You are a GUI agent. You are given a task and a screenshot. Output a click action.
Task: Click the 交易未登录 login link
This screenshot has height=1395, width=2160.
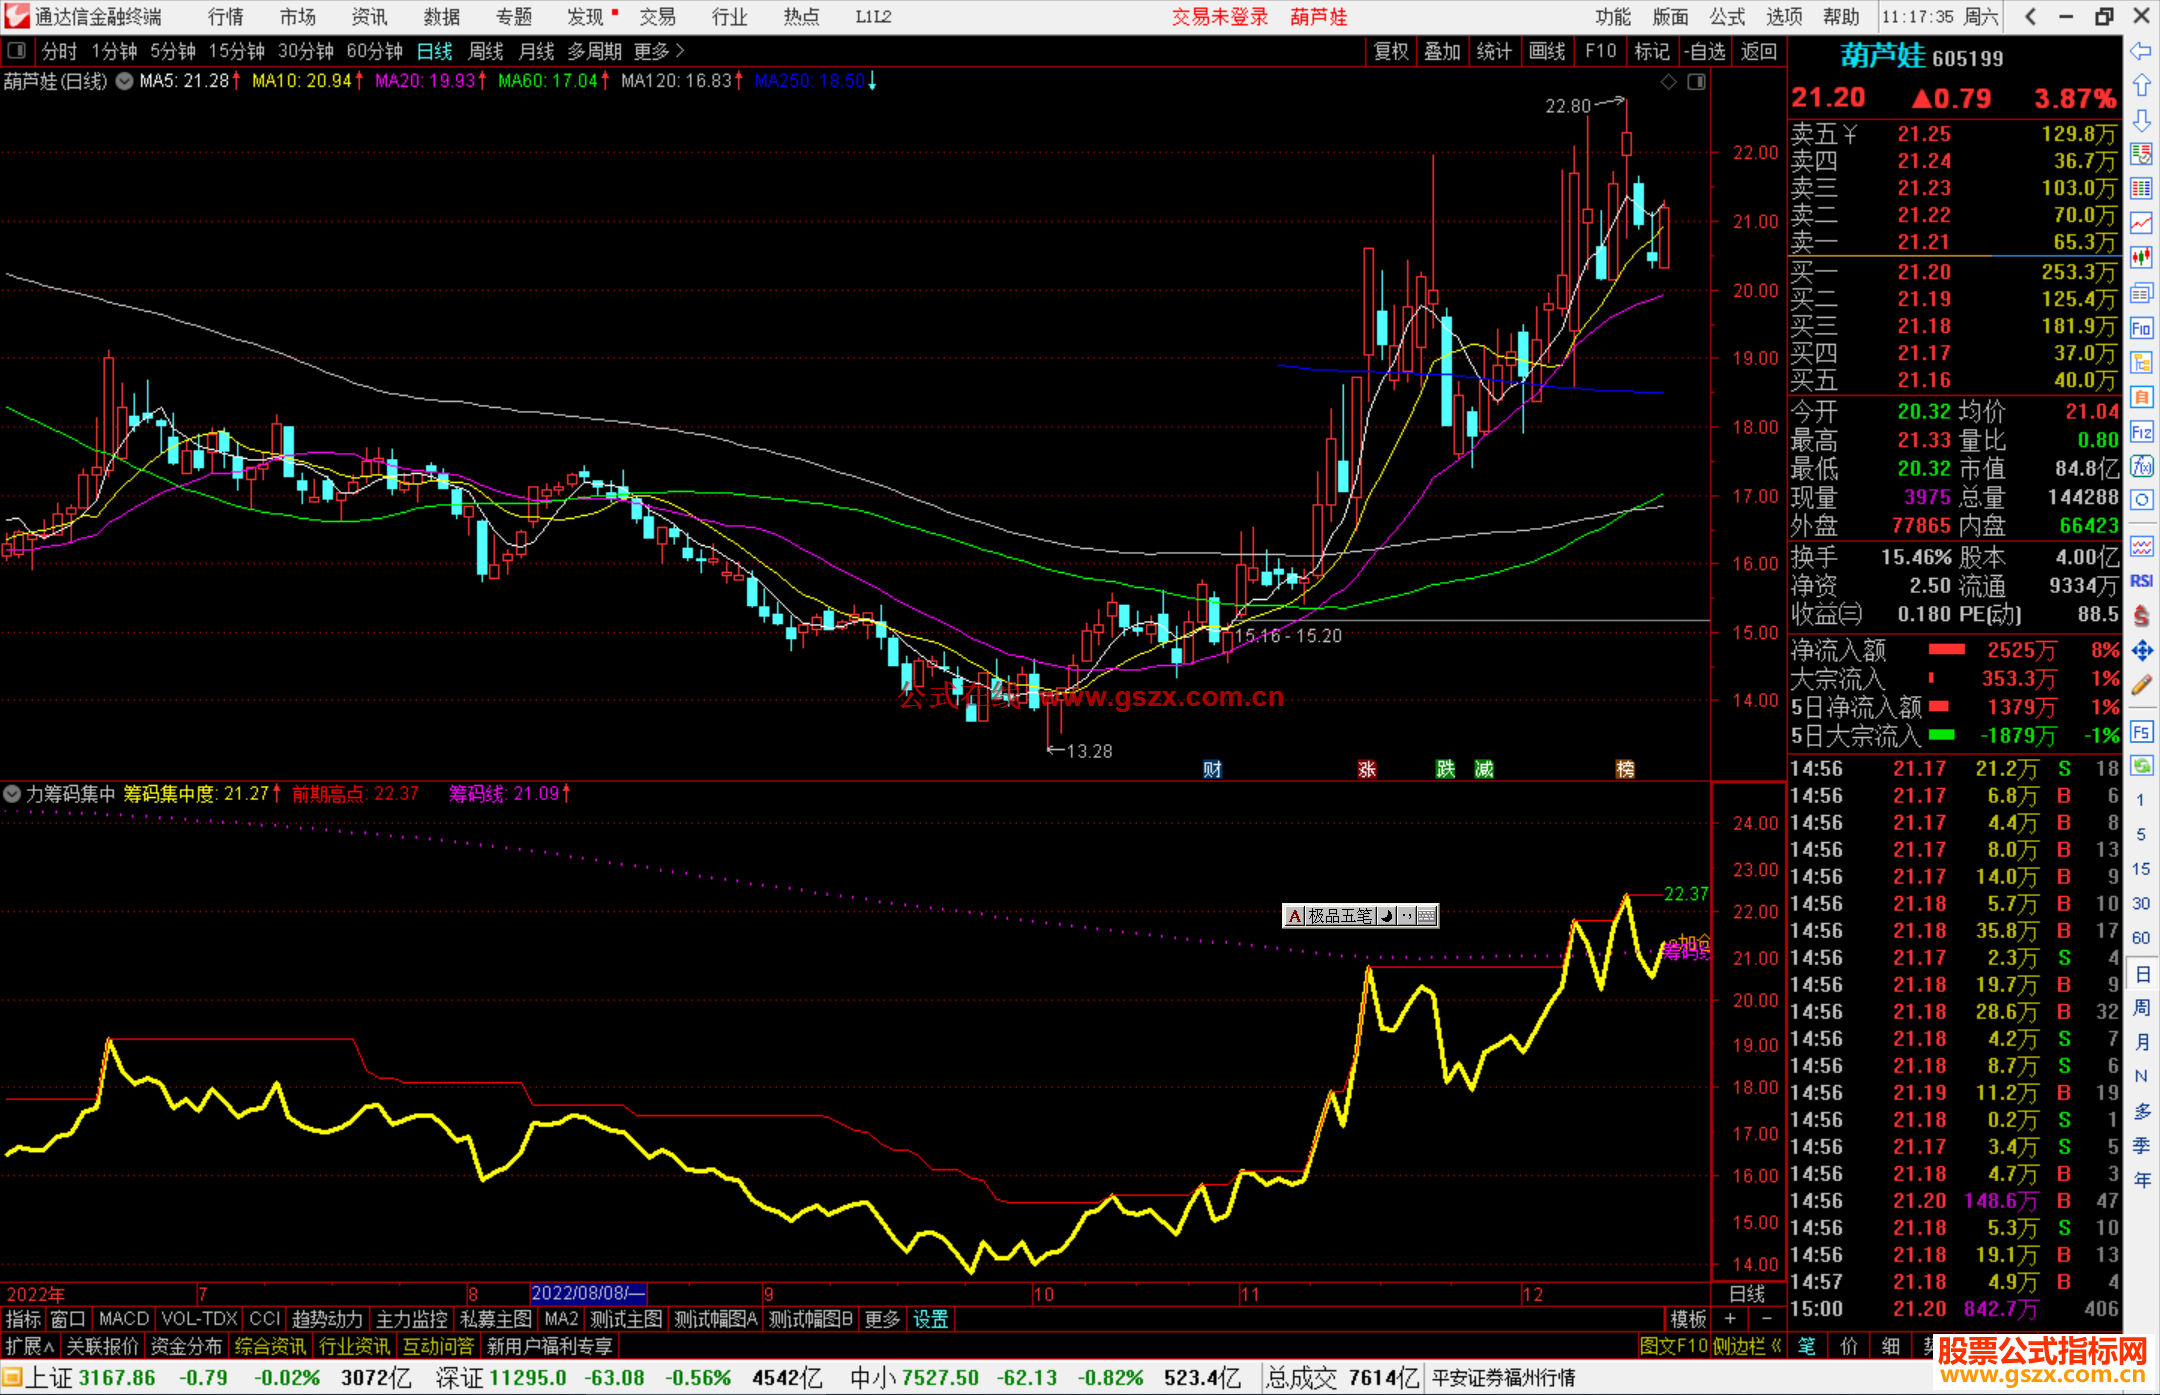coord(1219,17)
